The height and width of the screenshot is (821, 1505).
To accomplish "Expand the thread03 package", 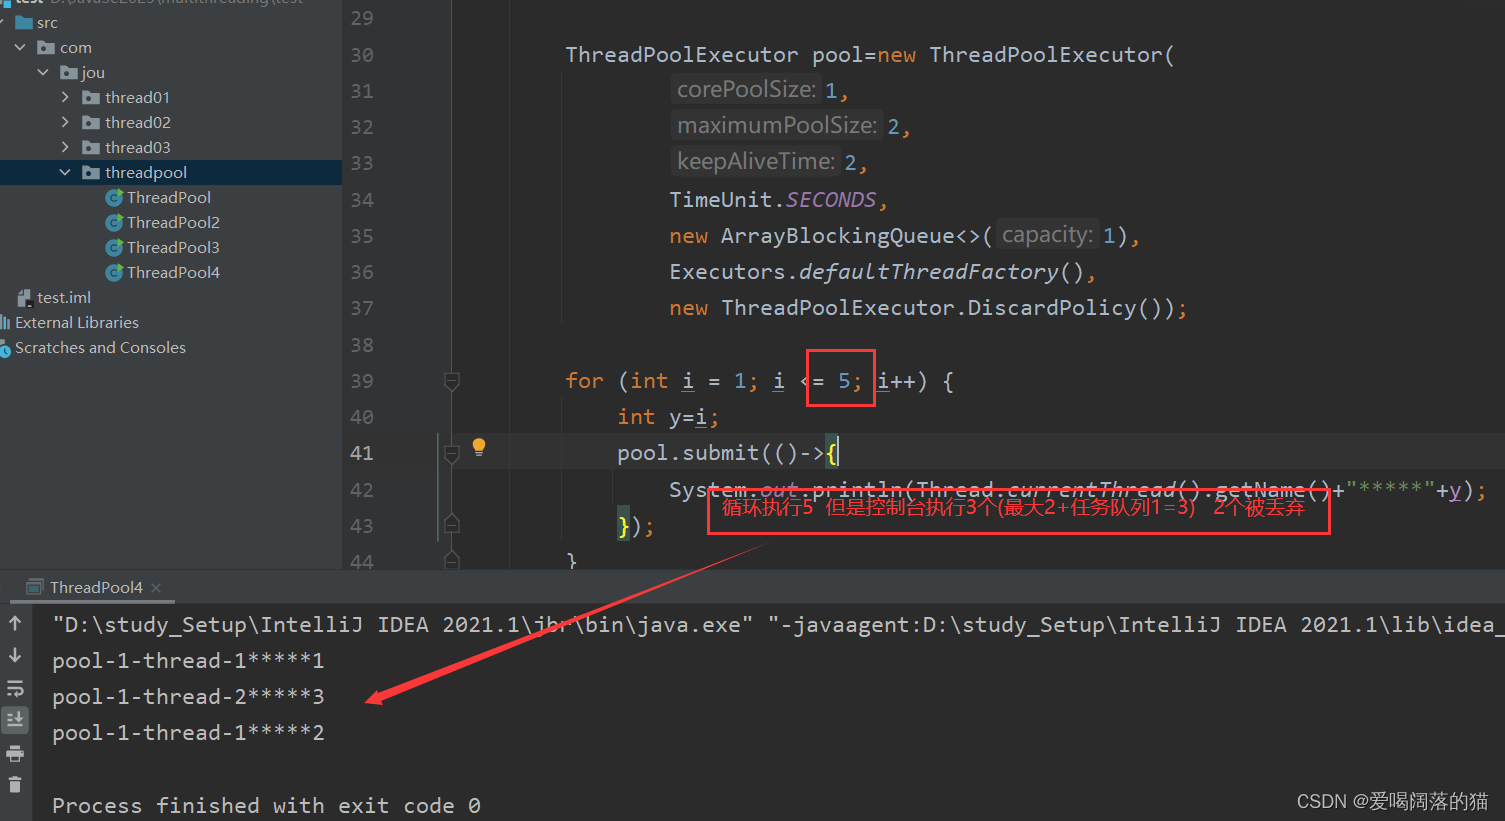I will click(65, 147).
